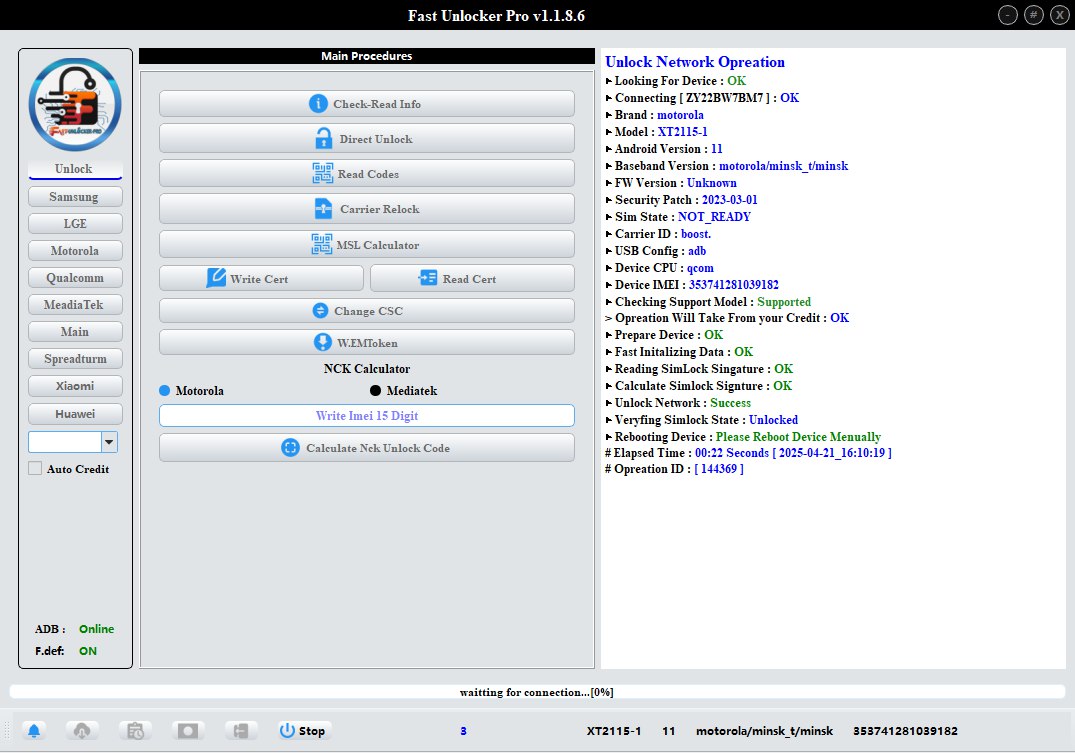Image resolution: width=1075 pixels, height=753 pixels.
Task: Click the Write Imei 15 Digit field
Action: (366, 415)
